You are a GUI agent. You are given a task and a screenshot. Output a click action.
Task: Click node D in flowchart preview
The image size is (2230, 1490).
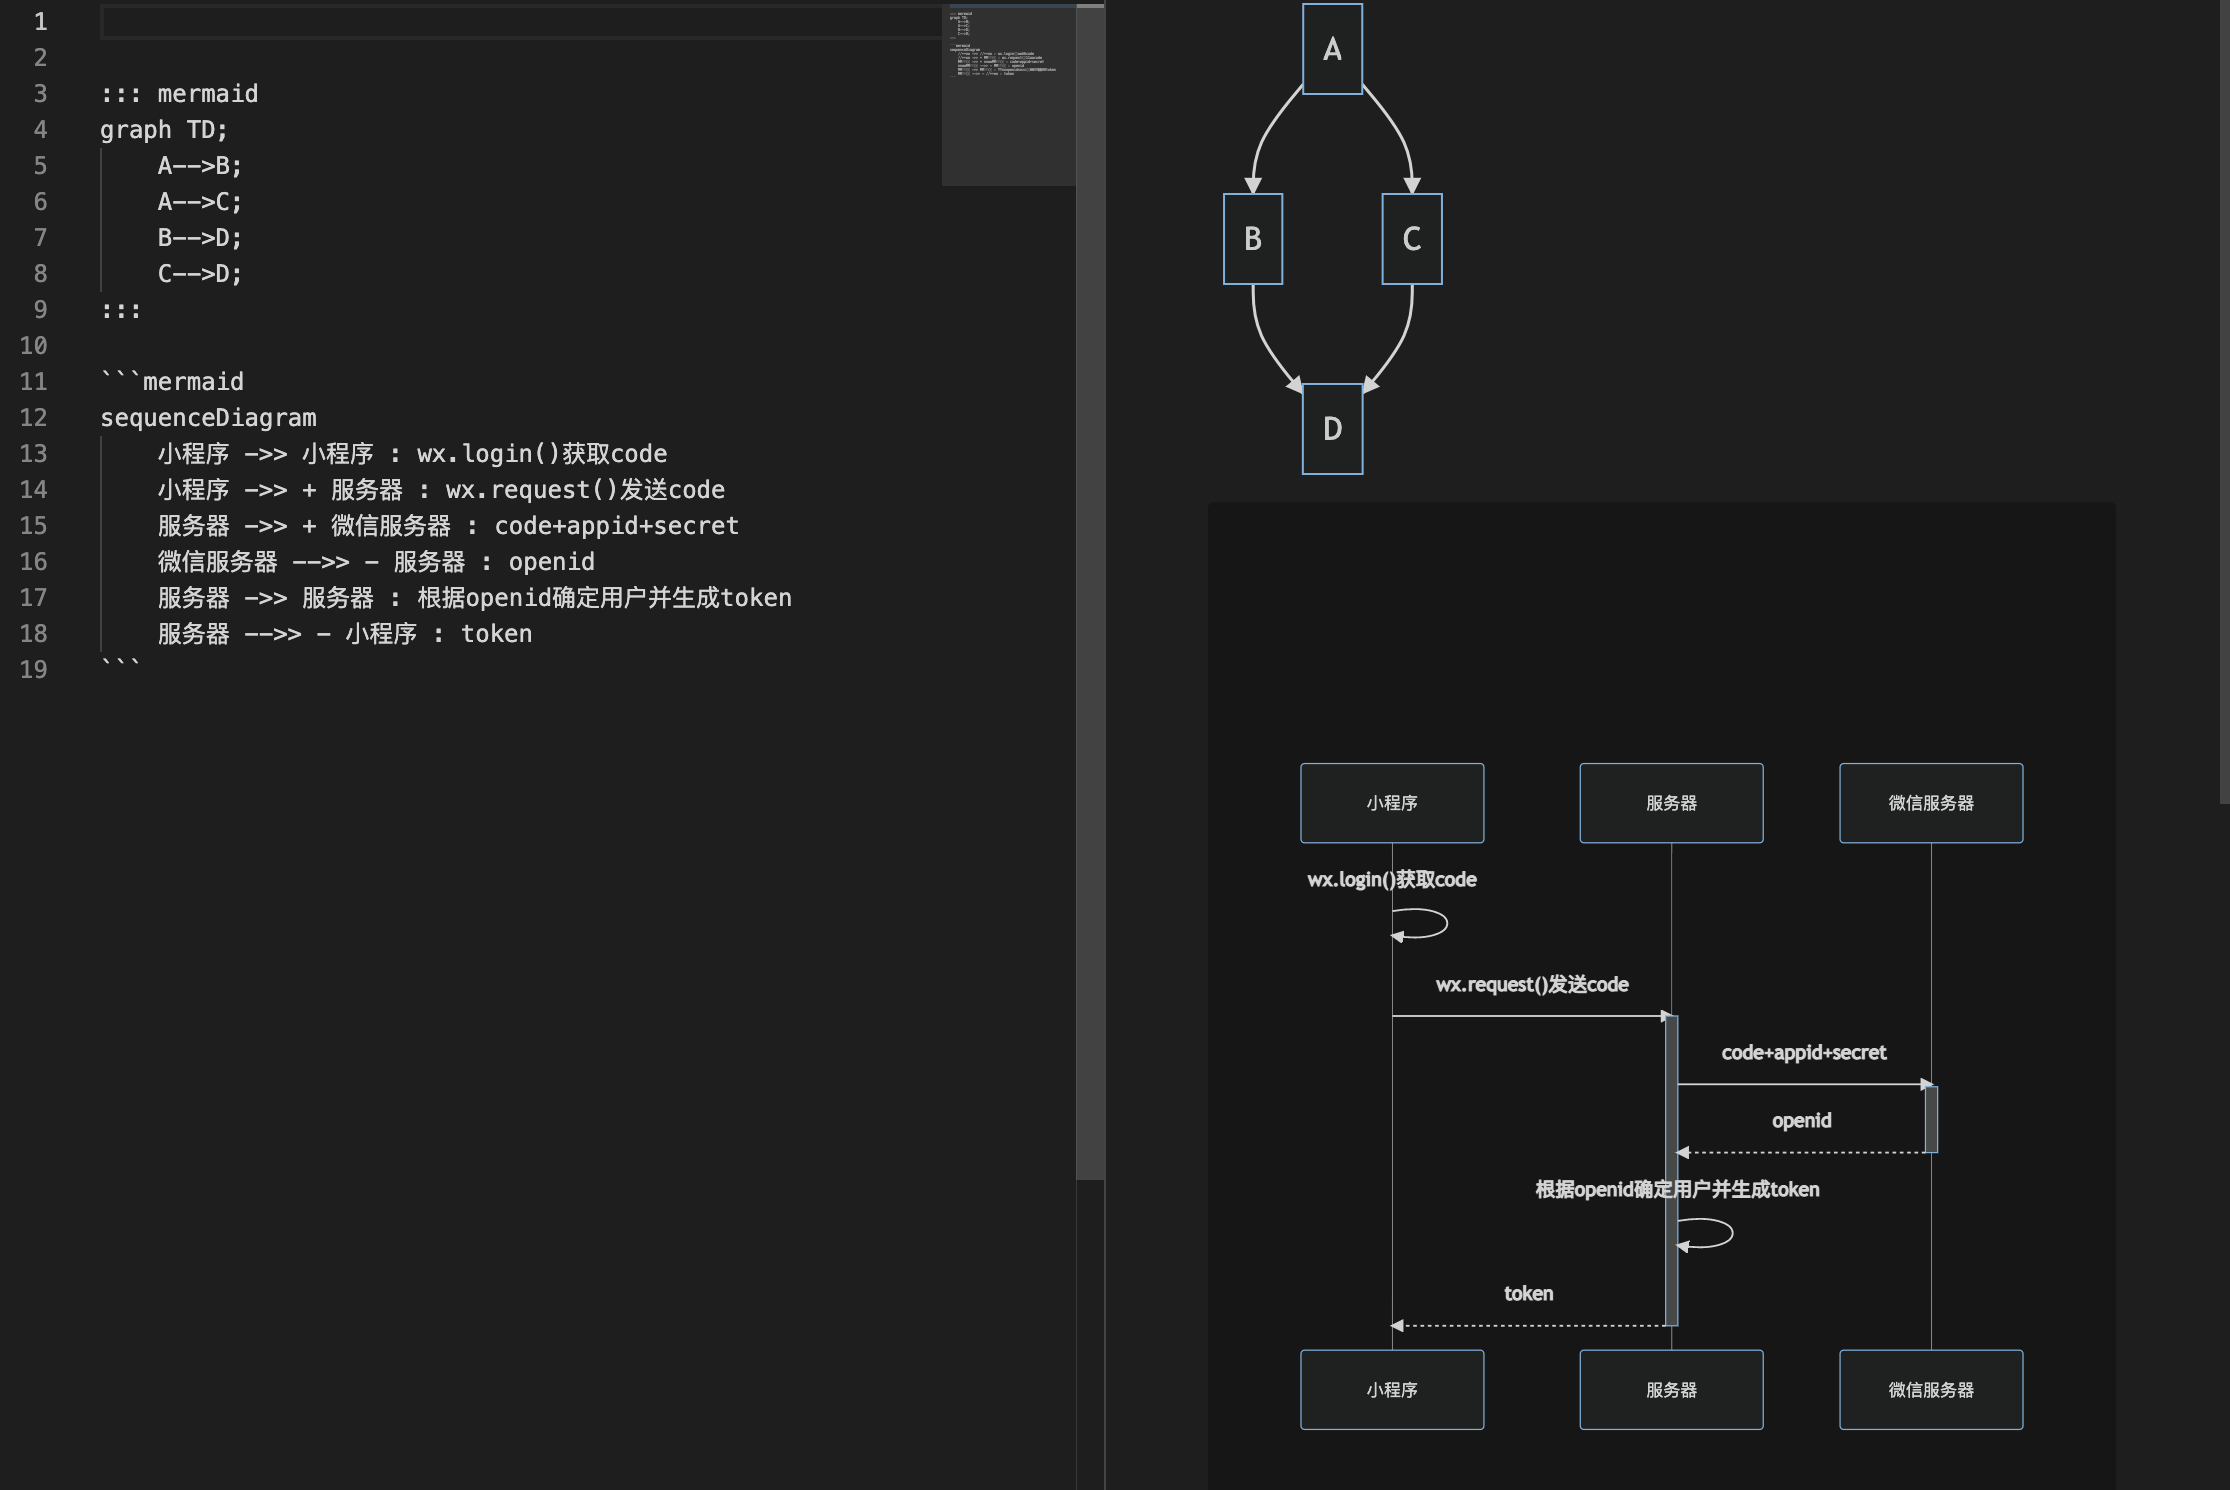[x=1332, y=429]
